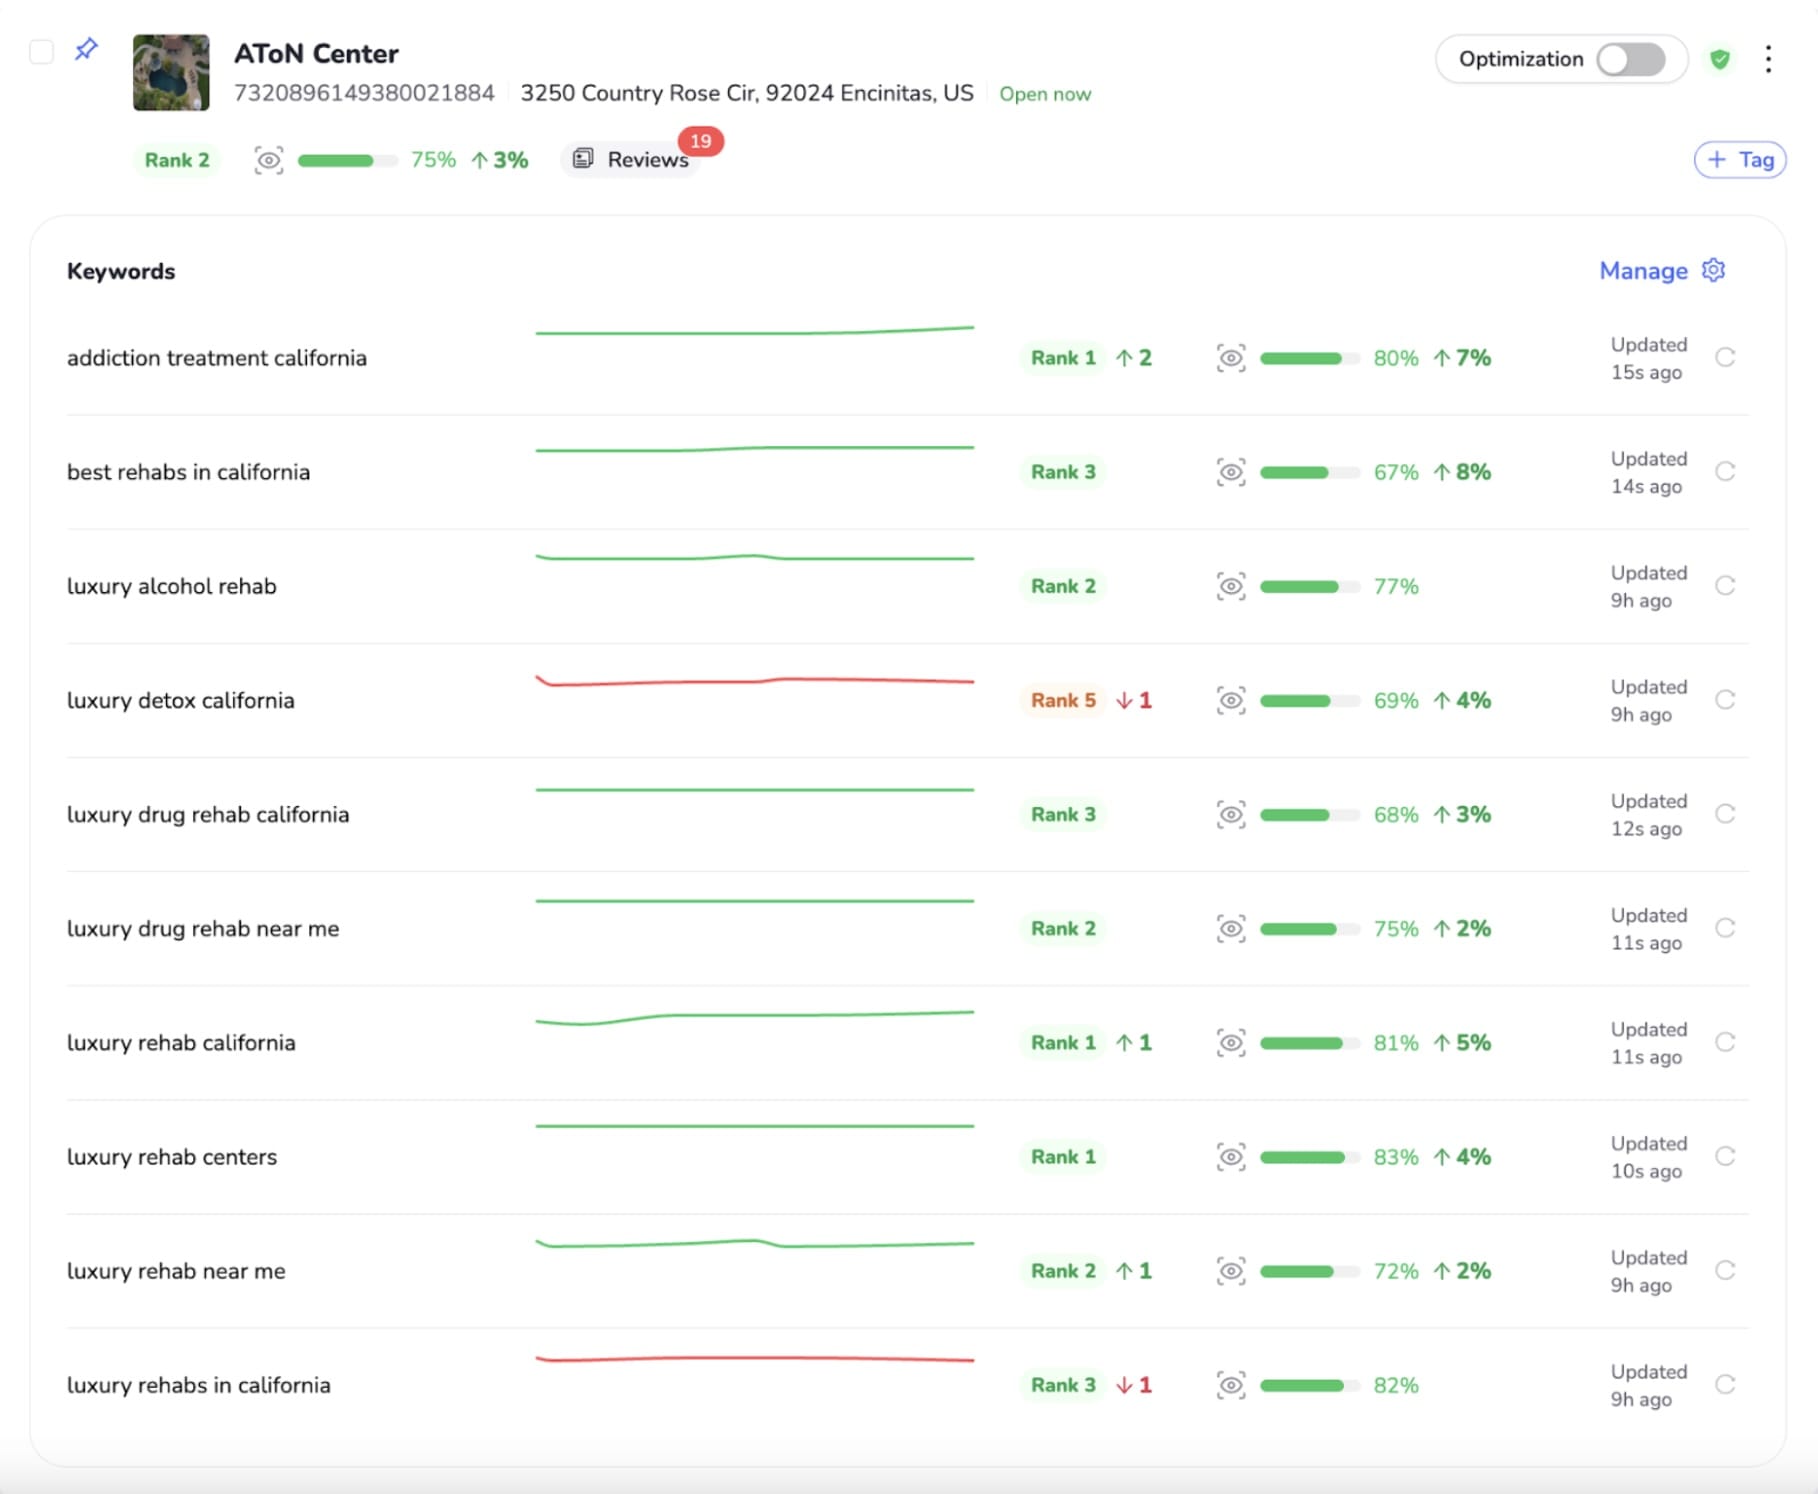The height and width of the screenshot is (1494, 1818).
Task: Select keyword luxury alcohol rehab
Action: point(172,586)
